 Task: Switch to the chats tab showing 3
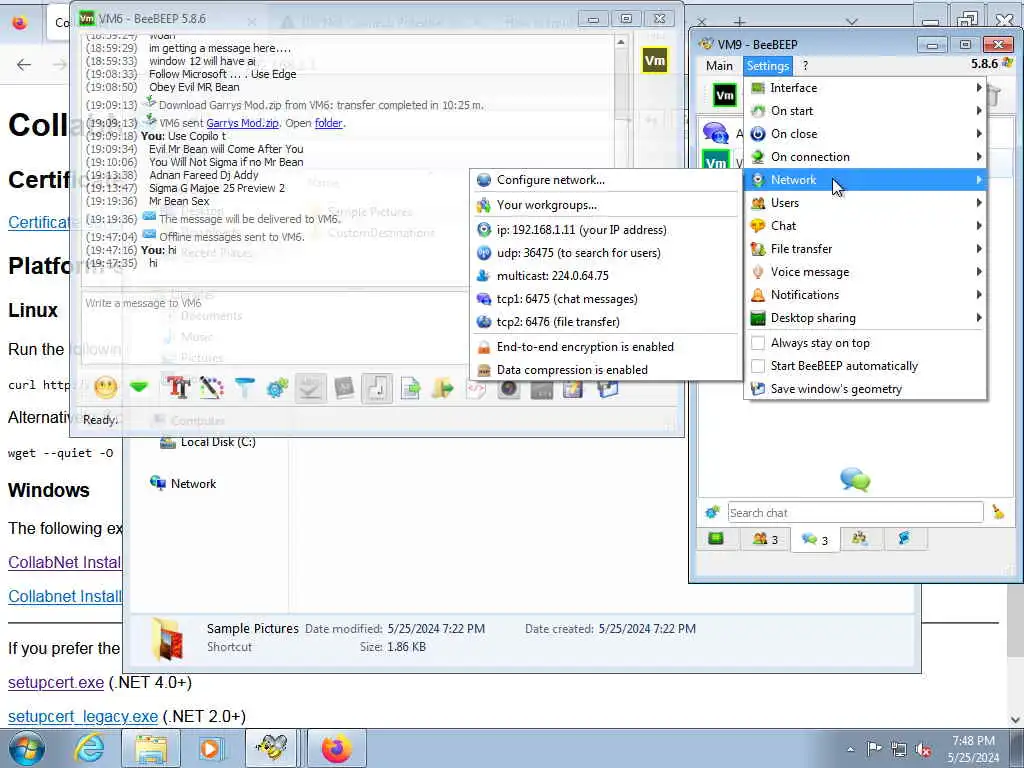(x=815, y=539)
